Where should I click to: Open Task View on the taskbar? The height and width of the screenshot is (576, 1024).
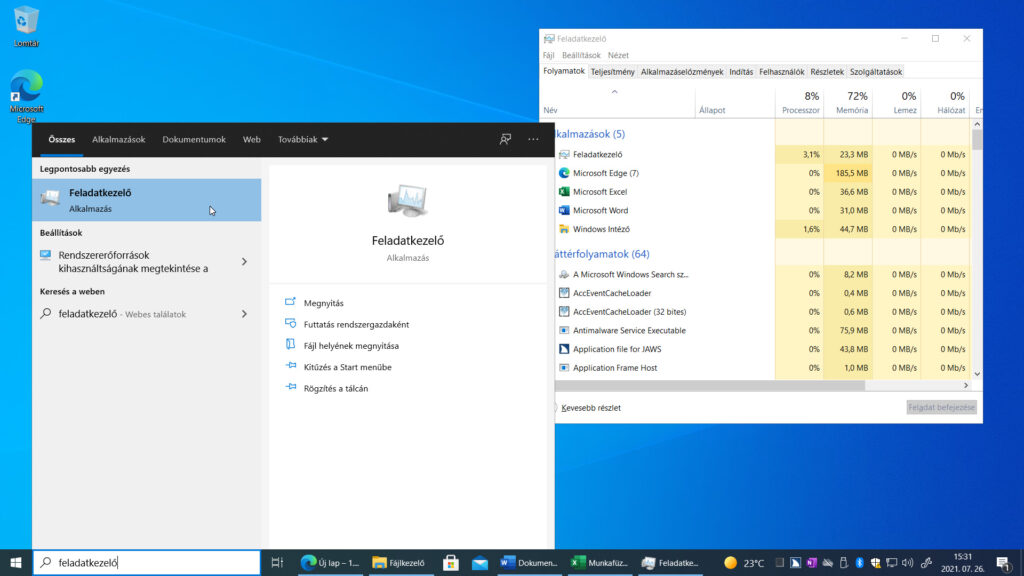(277, 562)
